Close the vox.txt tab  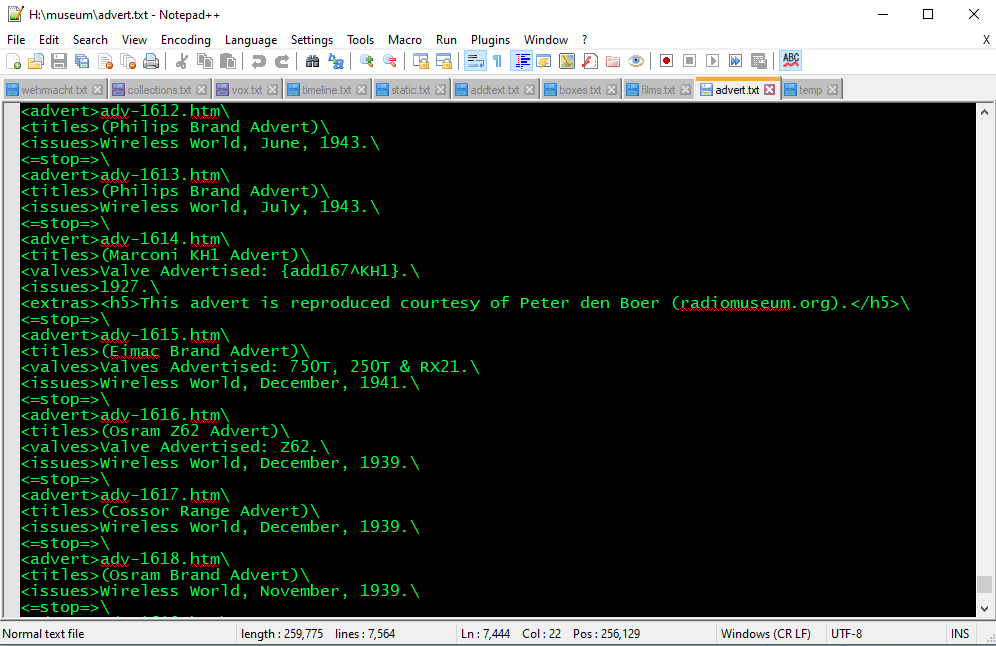click(273, 90)
